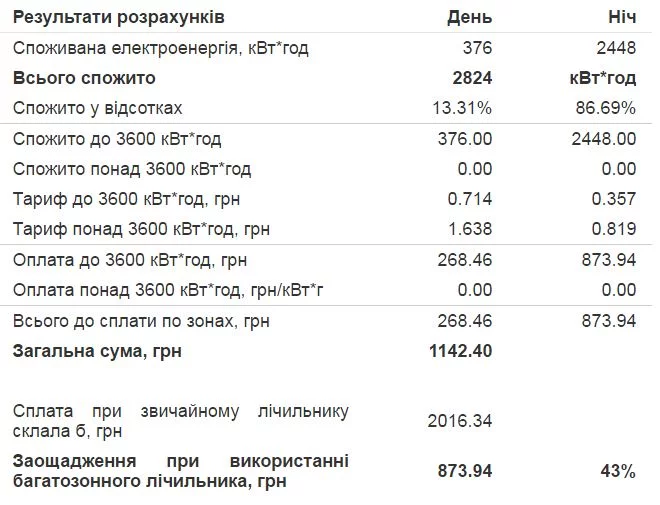
Task: Click the regular meter payment 2016.34
Action: pyautogui.click(x=460, y=421)
